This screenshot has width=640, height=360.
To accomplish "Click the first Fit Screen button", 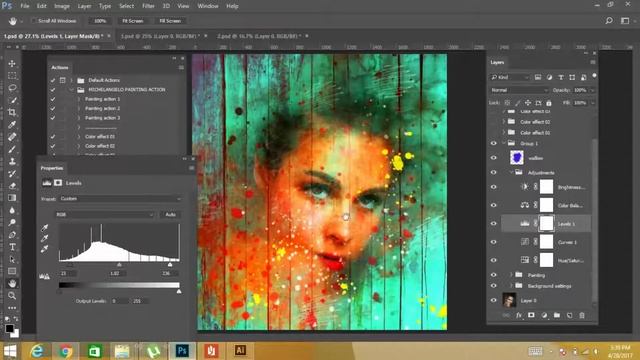I will (133, 21).
